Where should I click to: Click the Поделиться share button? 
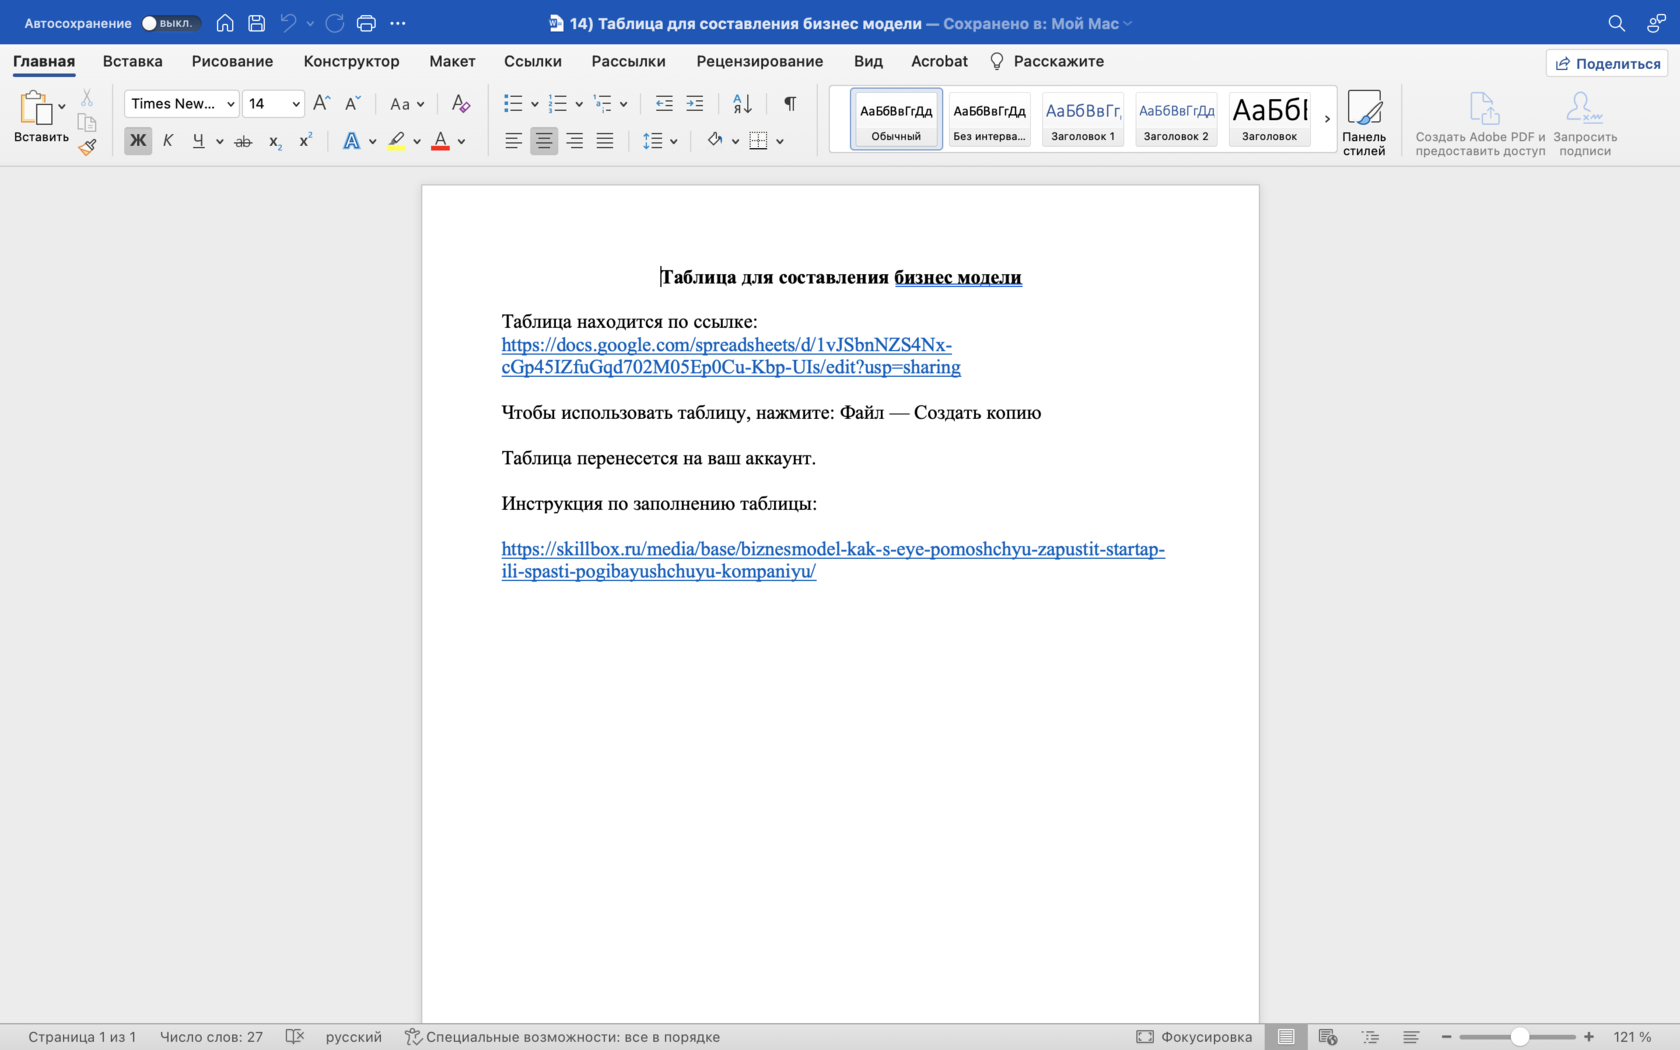click(x=1607, y=63)
